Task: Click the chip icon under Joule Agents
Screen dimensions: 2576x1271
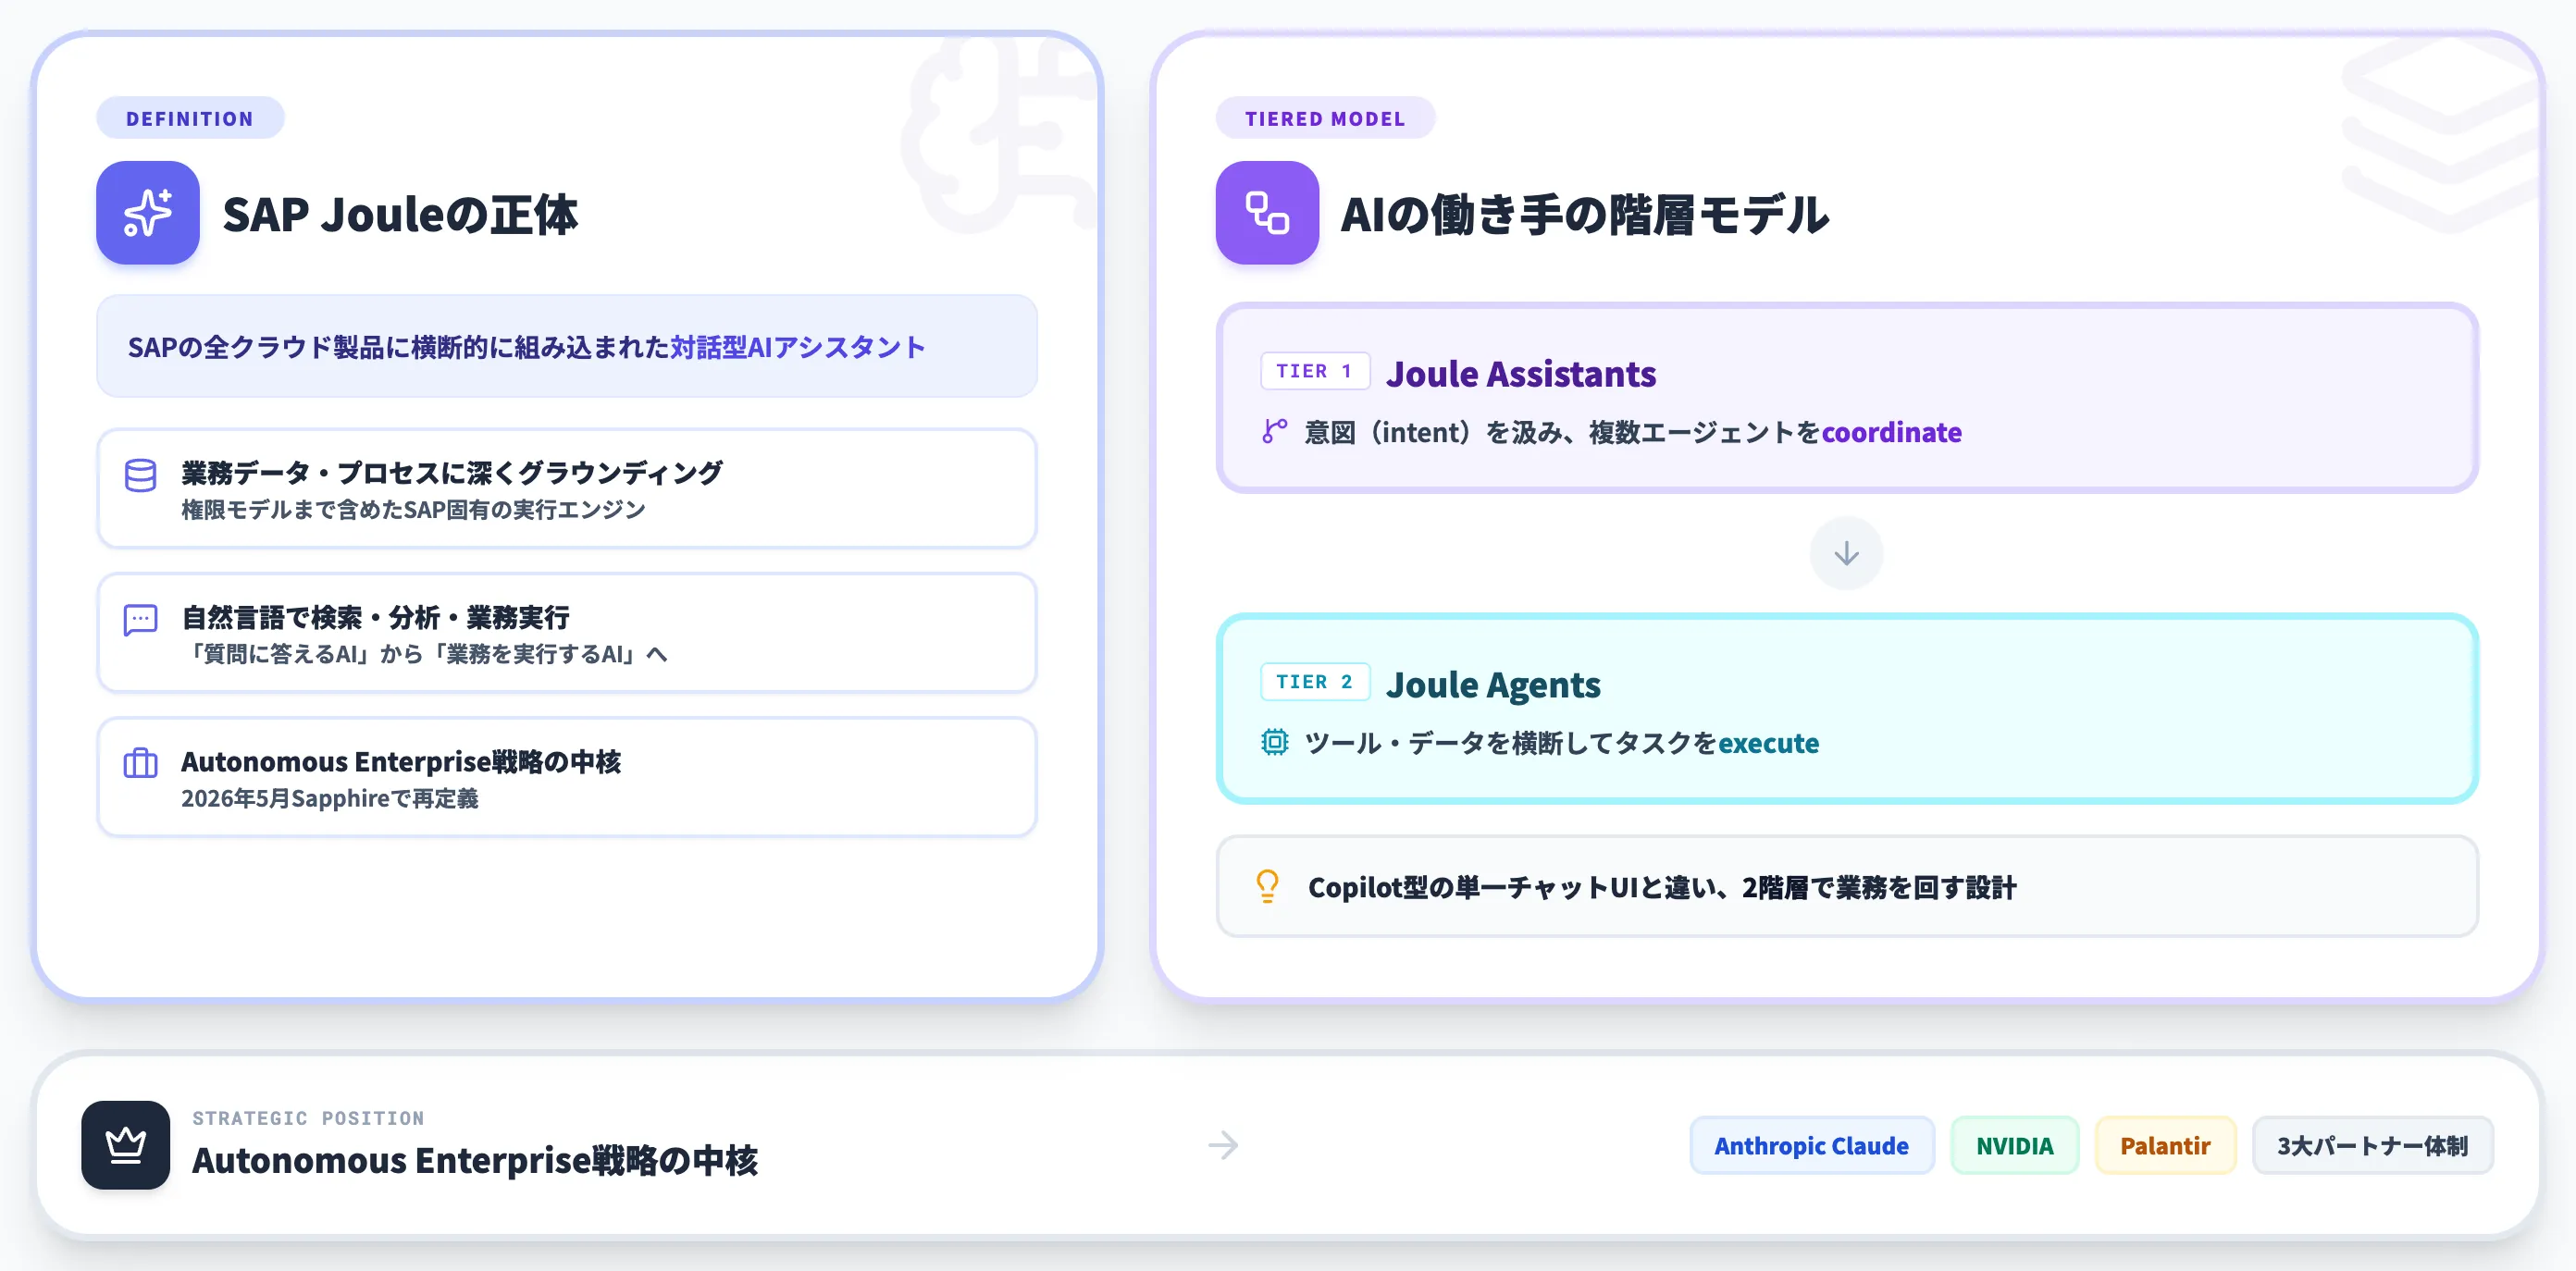Action: pyautogui.click(x=1274, y=742)
